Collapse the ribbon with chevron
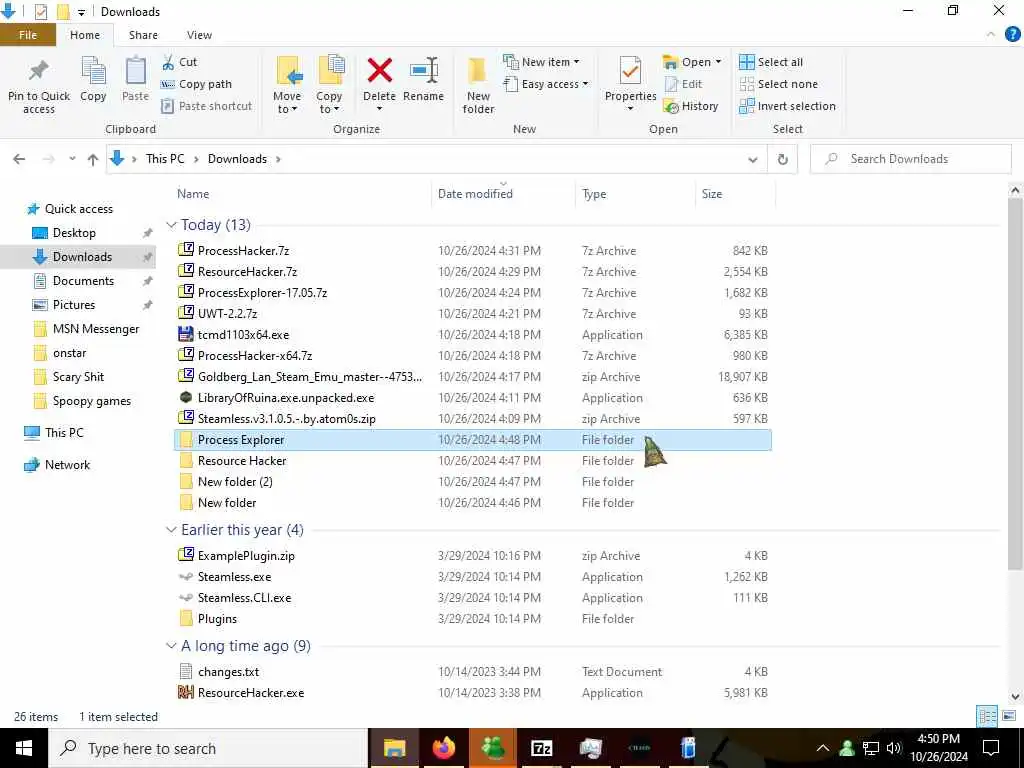 click(x=991, y=35)
